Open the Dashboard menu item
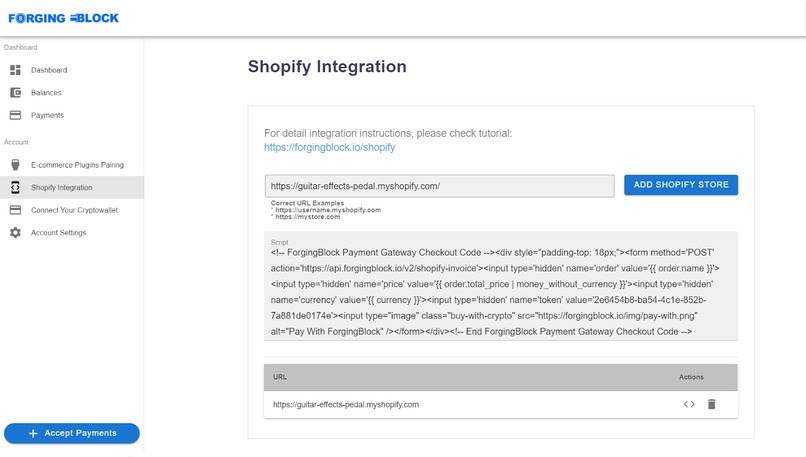This screenshot has width=806, height=457. pyautogui.click(x=72, y=70)
